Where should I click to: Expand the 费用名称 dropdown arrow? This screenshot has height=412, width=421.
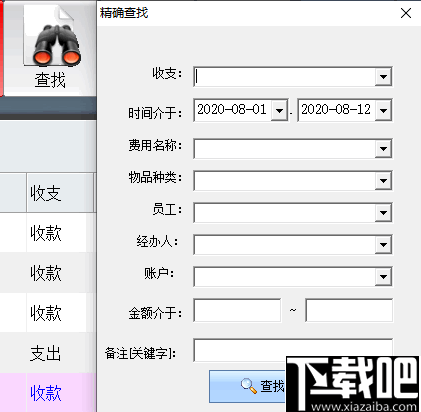click(383, 148)
